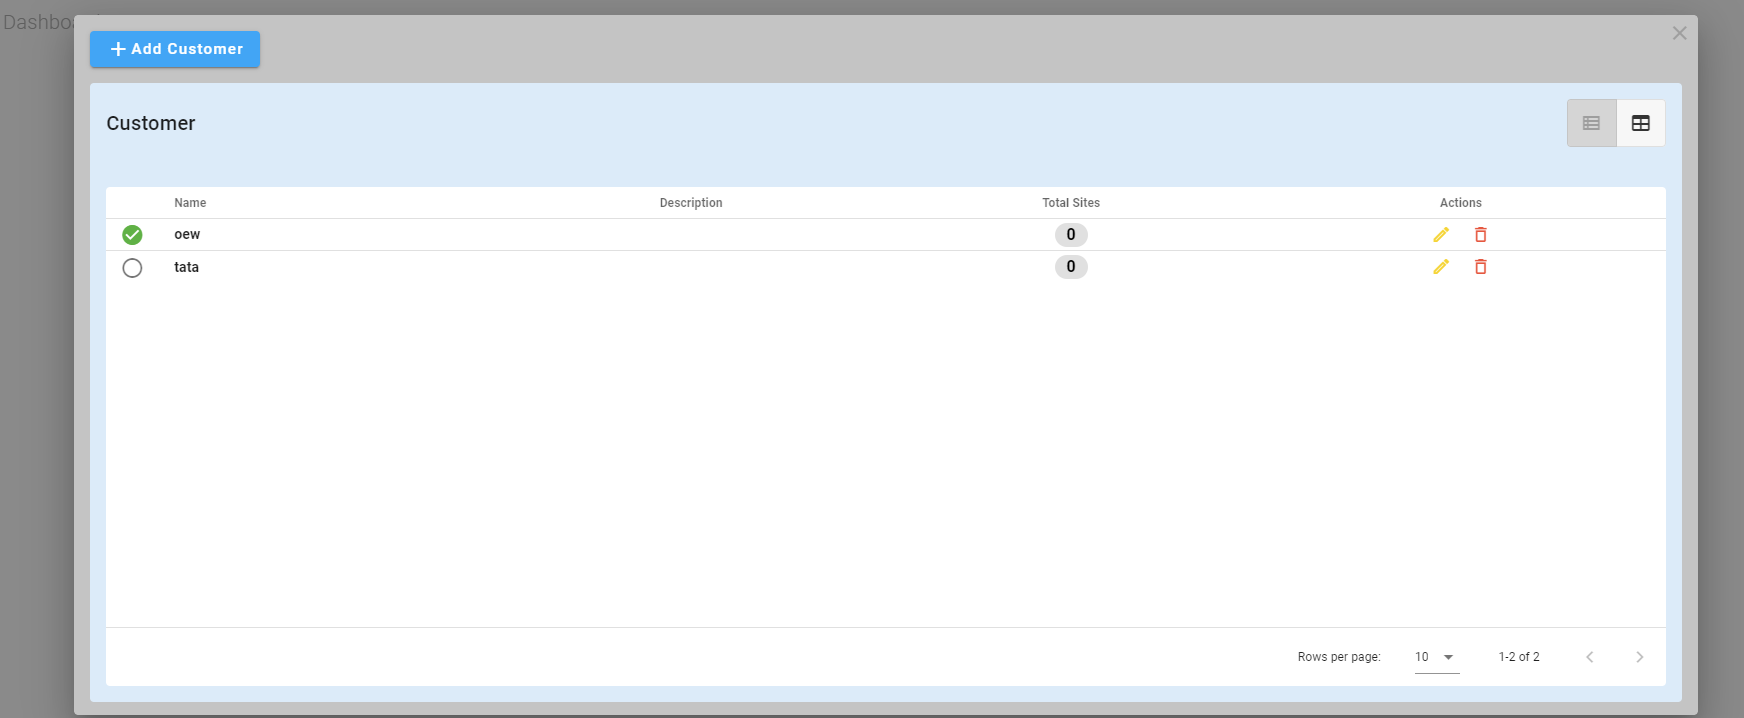This screenshot has height=718, width=1744.
Task: Edit the oew customer with pencil icon
Action: (x=1440, y=235)
